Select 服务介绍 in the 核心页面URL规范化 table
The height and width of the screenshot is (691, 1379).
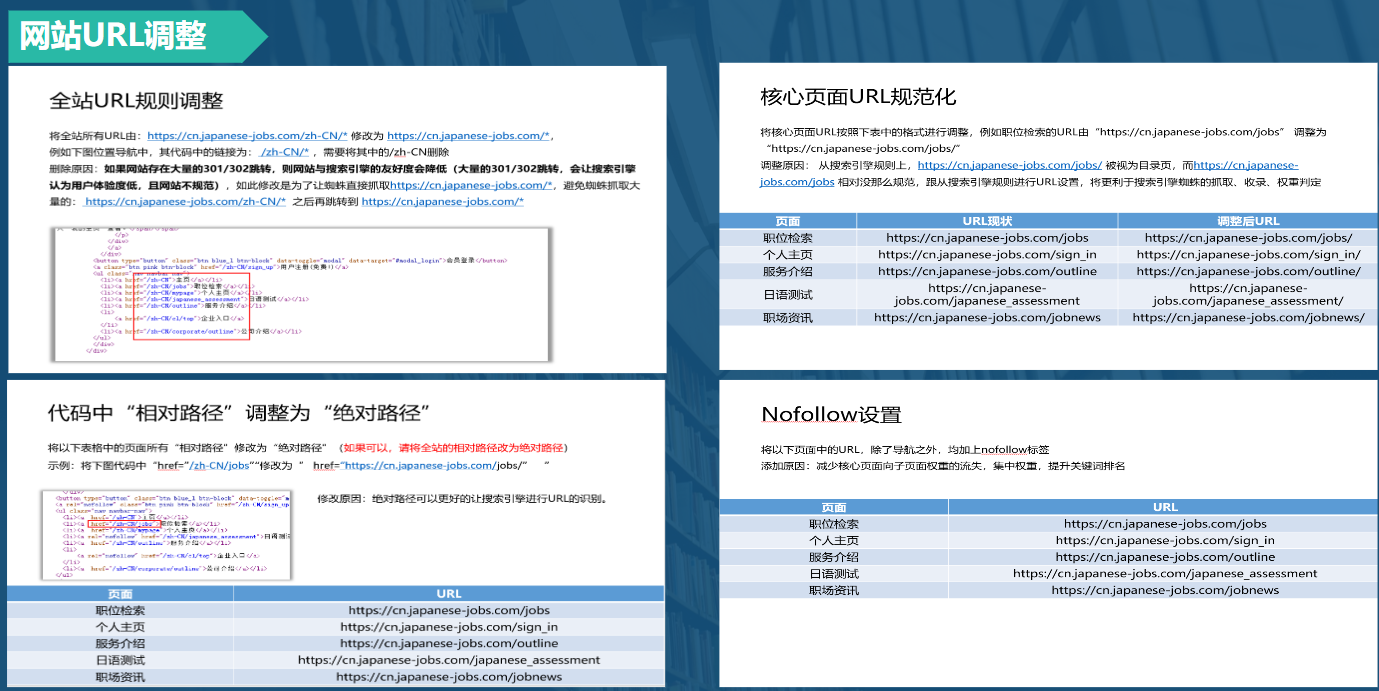coord(787,271)
